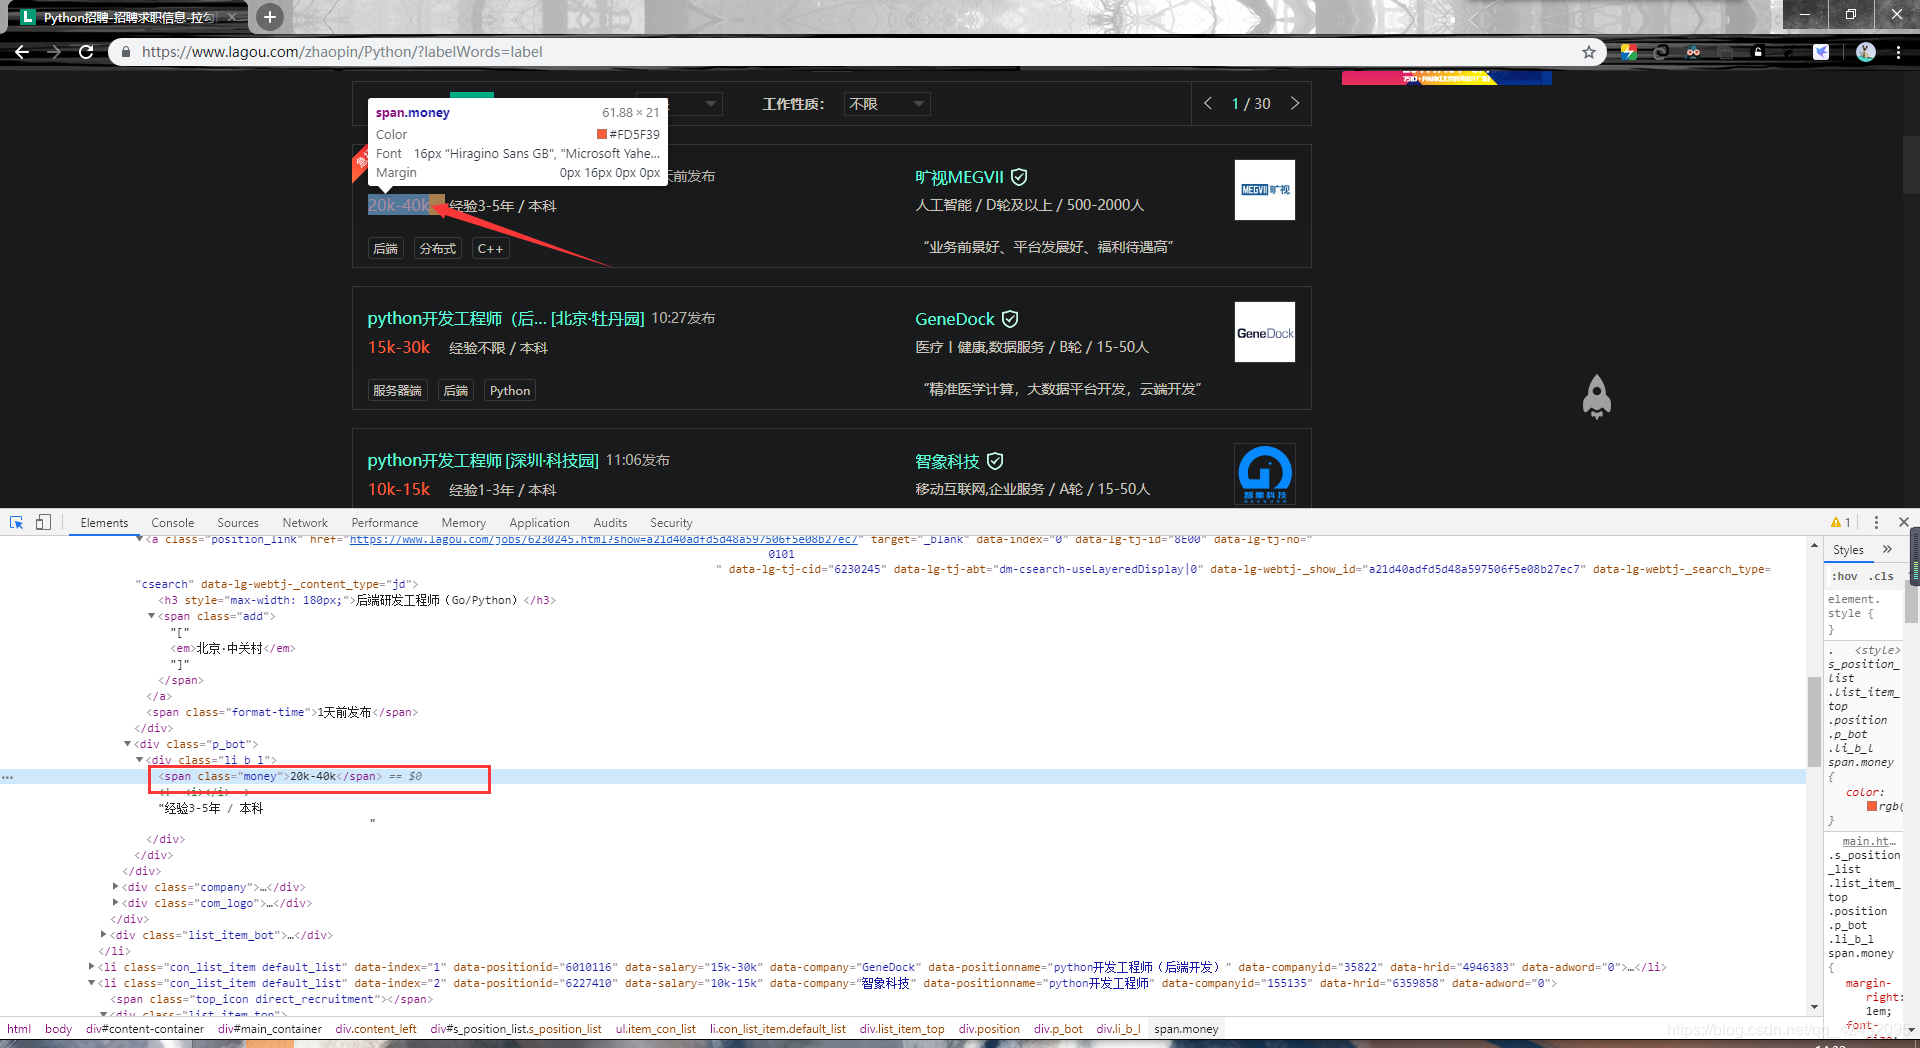Switch to the Sources tab
Image resolution: width=1920 pixels, height=1048 pixels.
click(237, 523)
